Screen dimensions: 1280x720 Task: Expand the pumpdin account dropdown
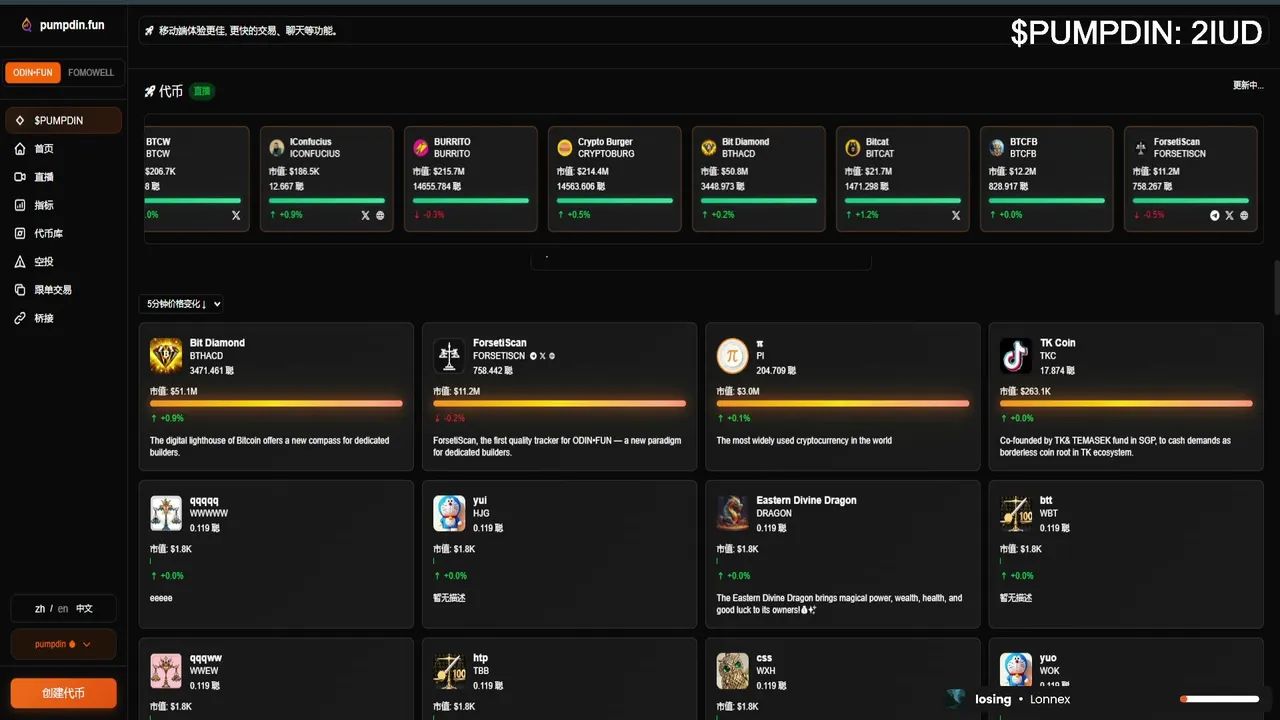point(63,644)
